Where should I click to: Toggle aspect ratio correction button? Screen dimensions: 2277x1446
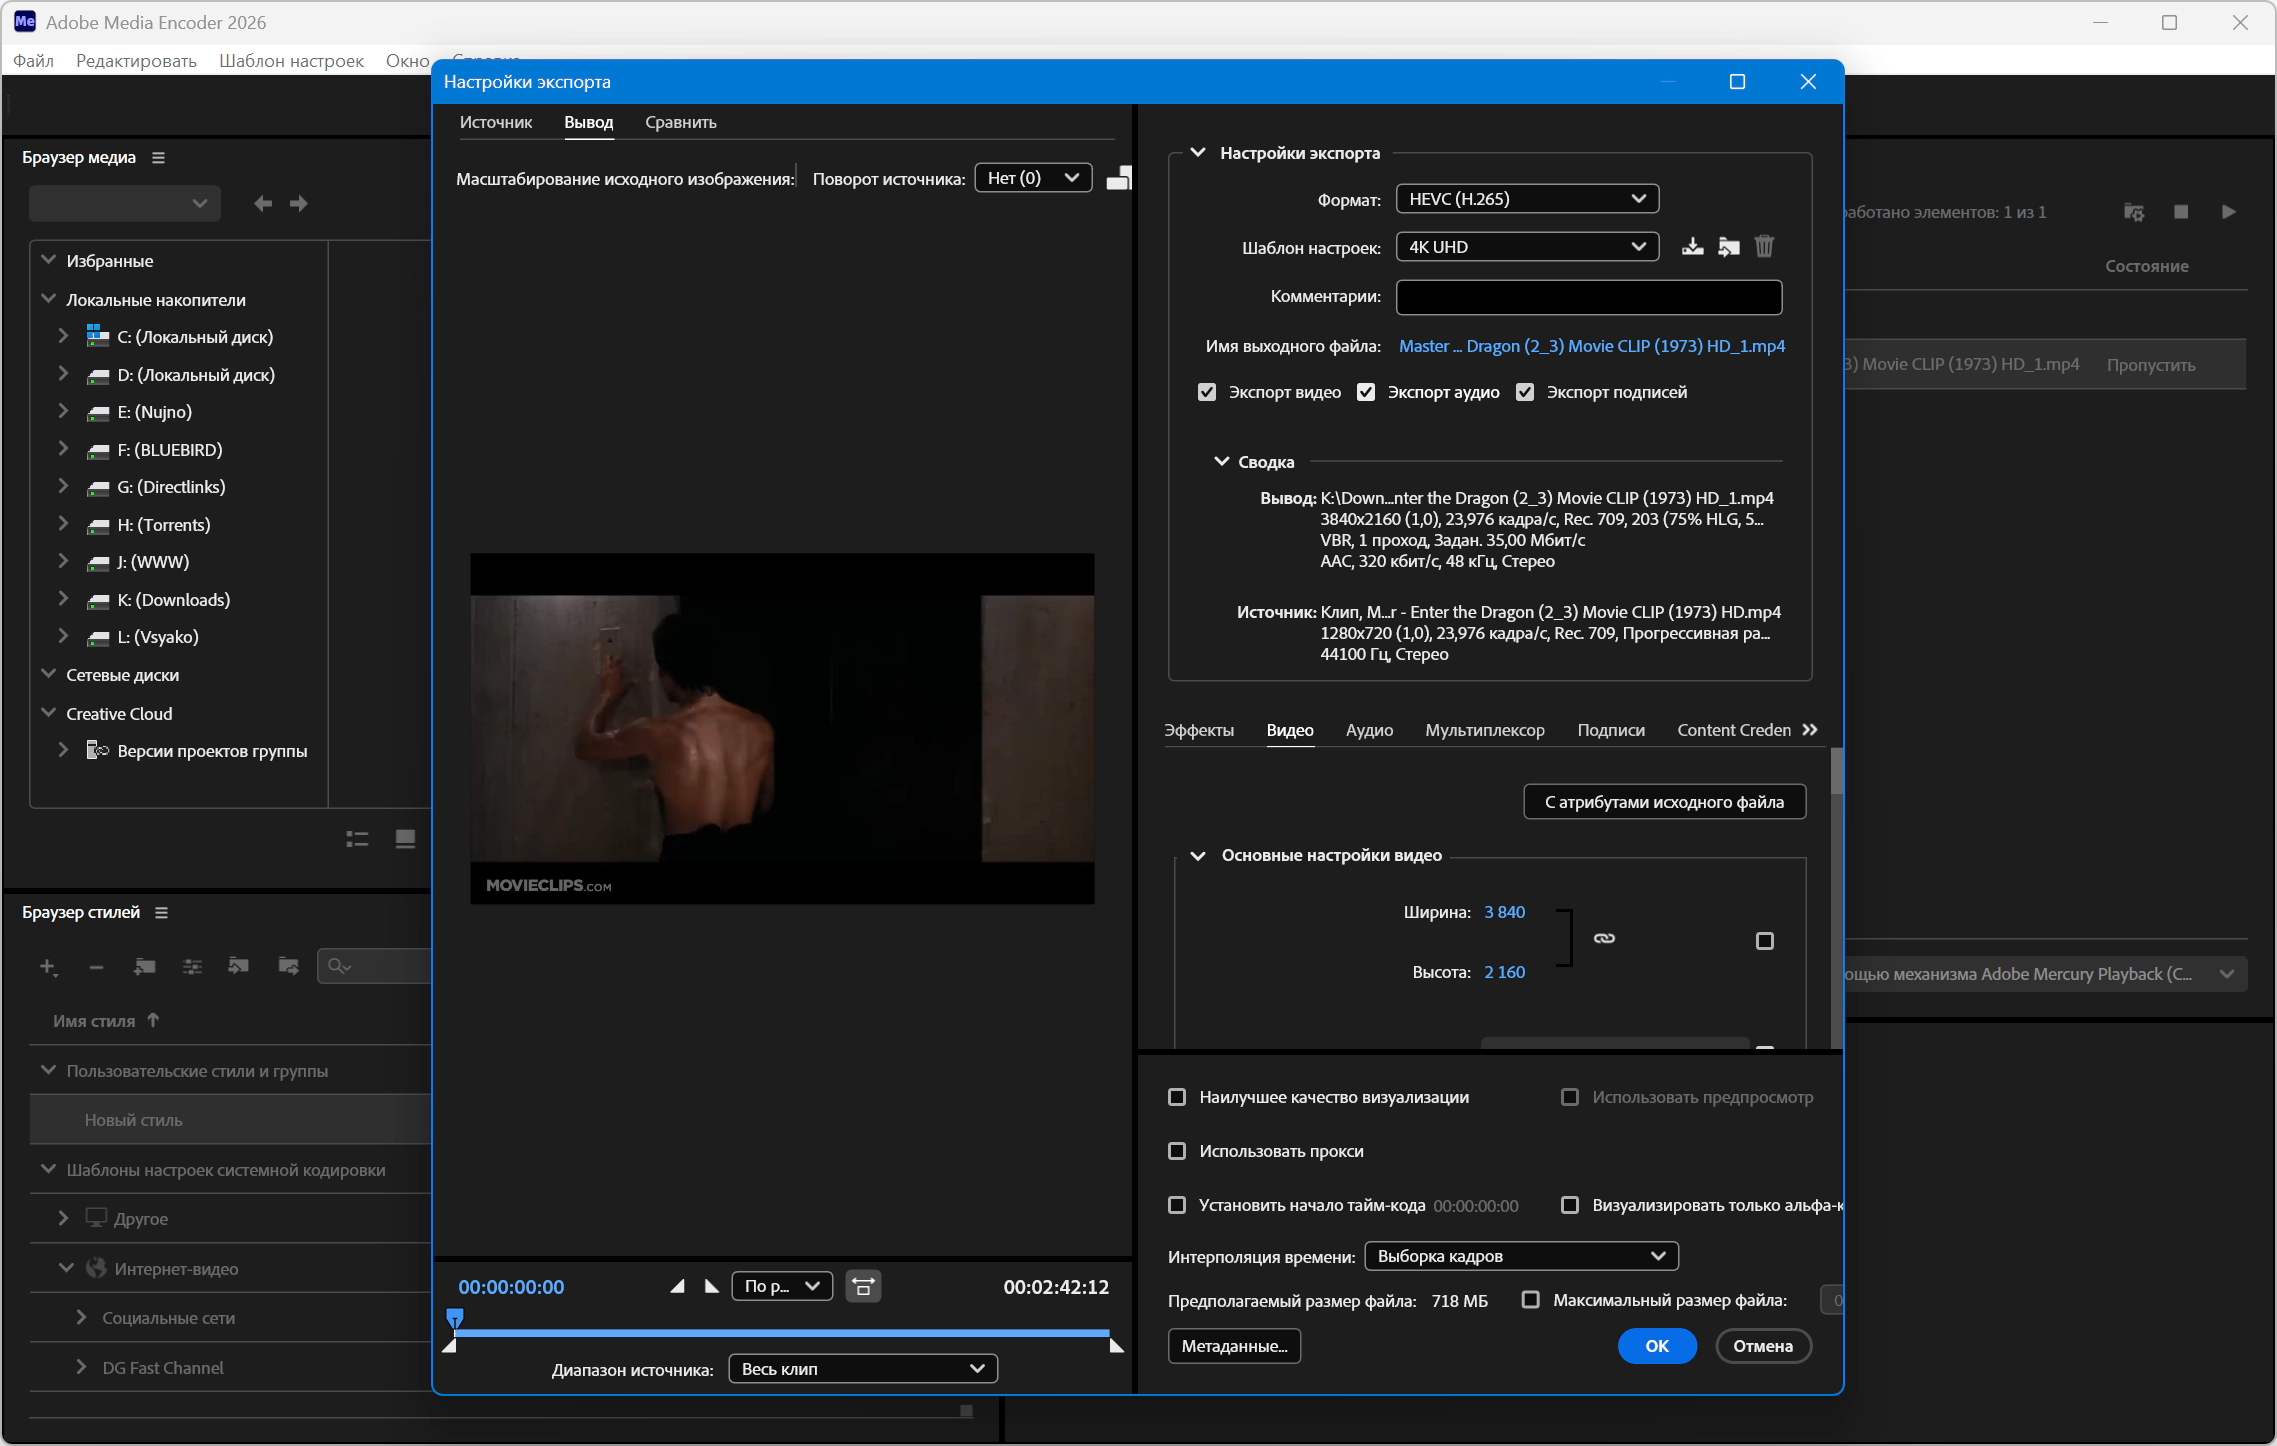pos(863,1286)
